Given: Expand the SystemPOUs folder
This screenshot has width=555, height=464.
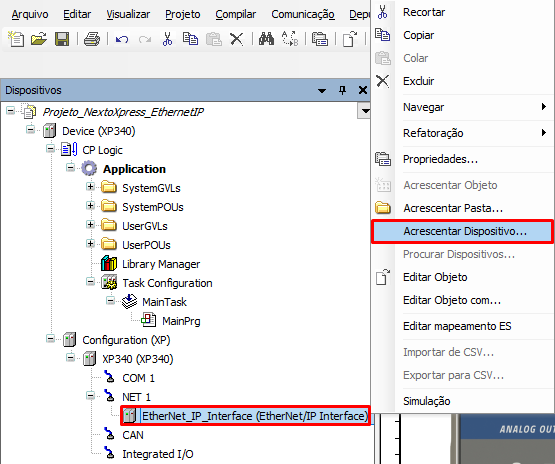Looking at the screenshot, I should coord(91,206).
